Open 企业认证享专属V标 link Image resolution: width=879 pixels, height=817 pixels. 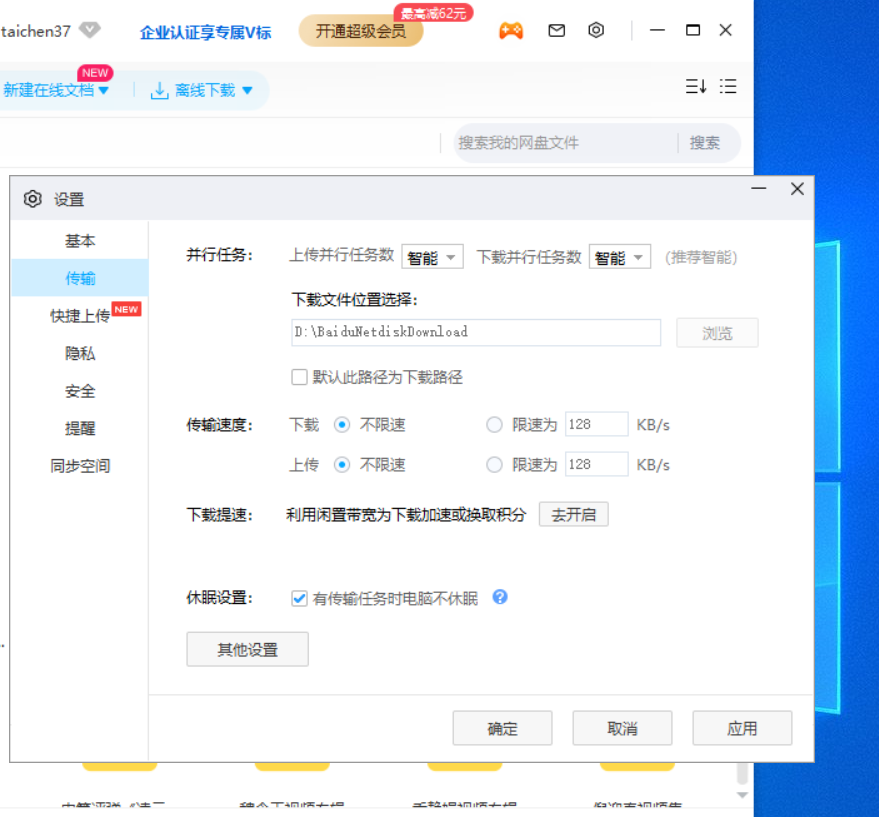[x=205, y=32]
